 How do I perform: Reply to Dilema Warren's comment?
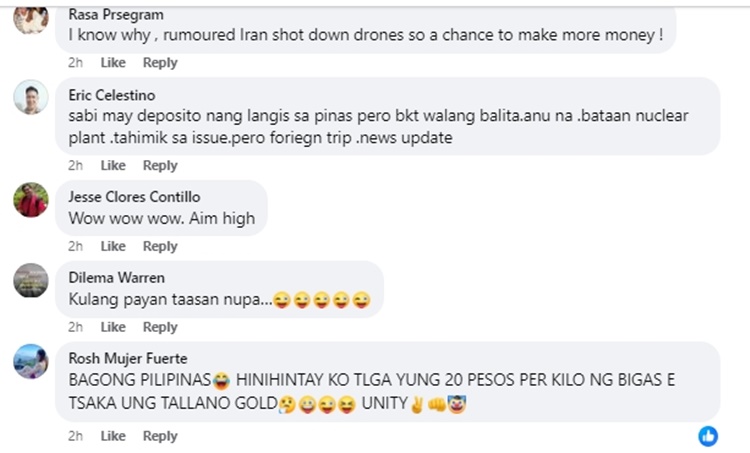160,327
